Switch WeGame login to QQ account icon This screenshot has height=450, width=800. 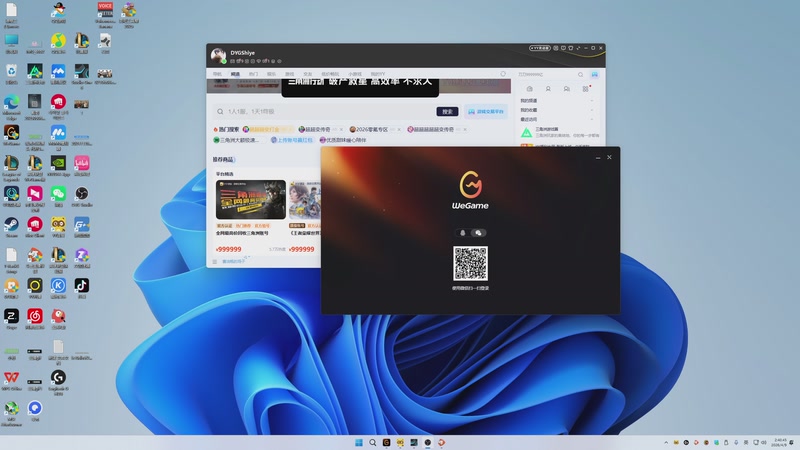tap(463, 233)
